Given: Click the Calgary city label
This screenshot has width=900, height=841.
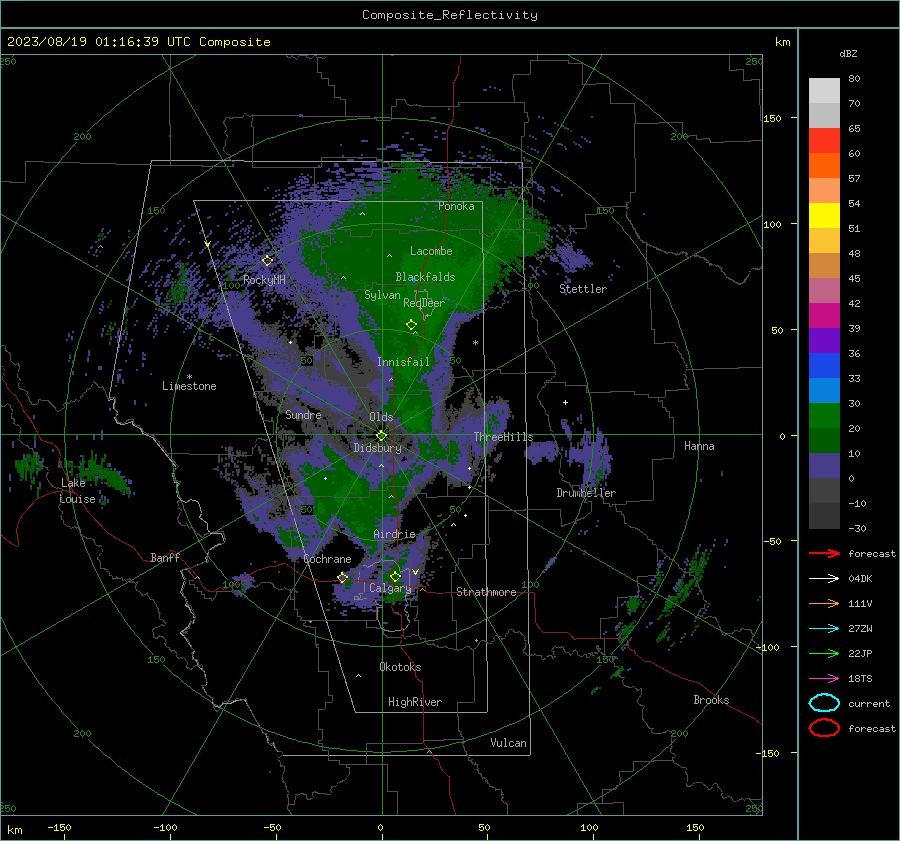Looking at the screenshot, I should 390,588.
